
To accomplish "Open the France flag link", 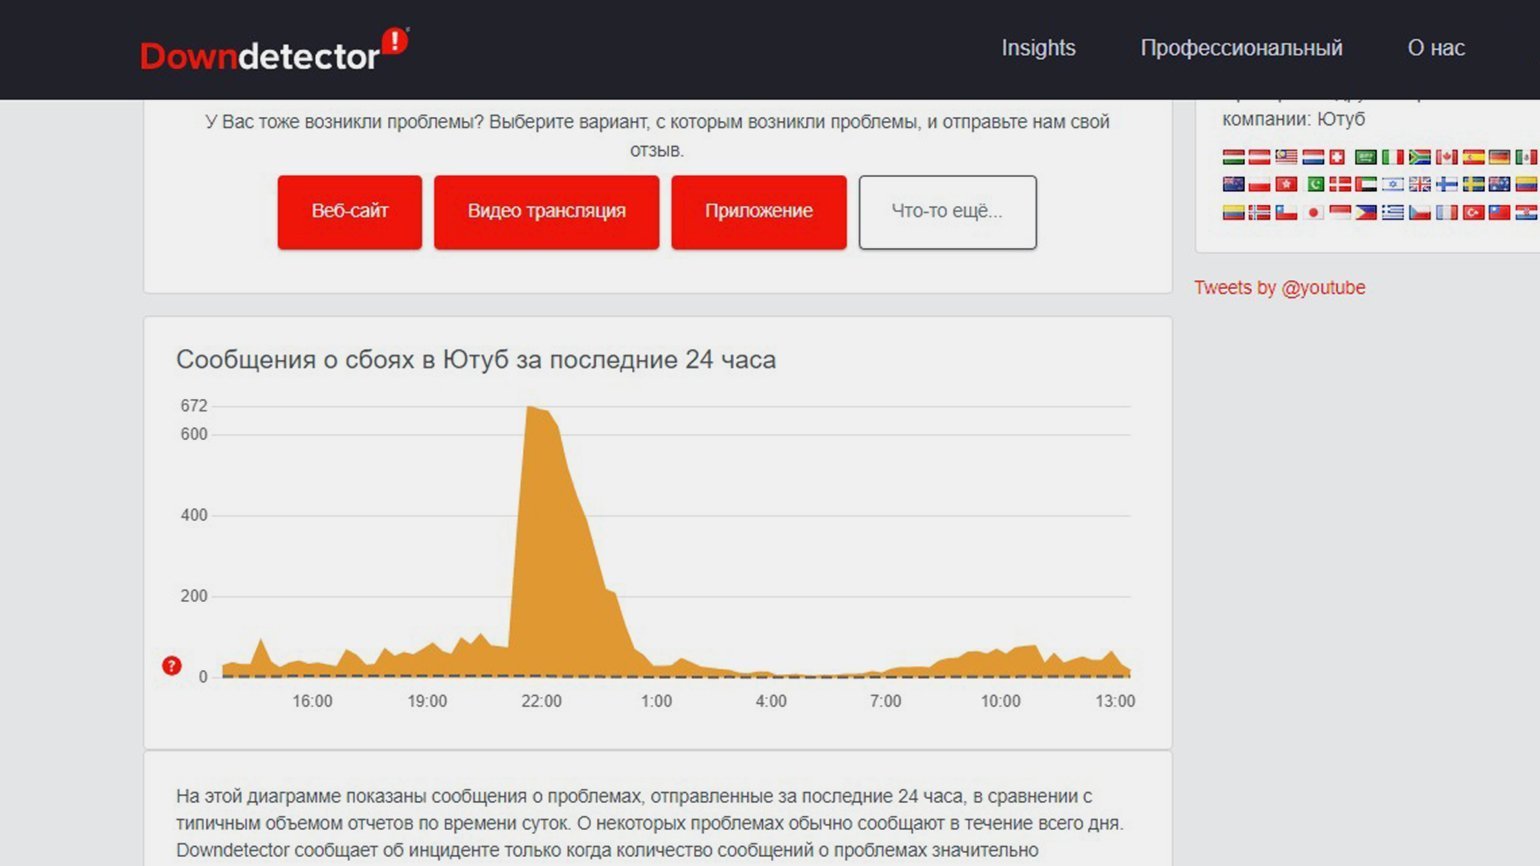I will (1447, 212).
